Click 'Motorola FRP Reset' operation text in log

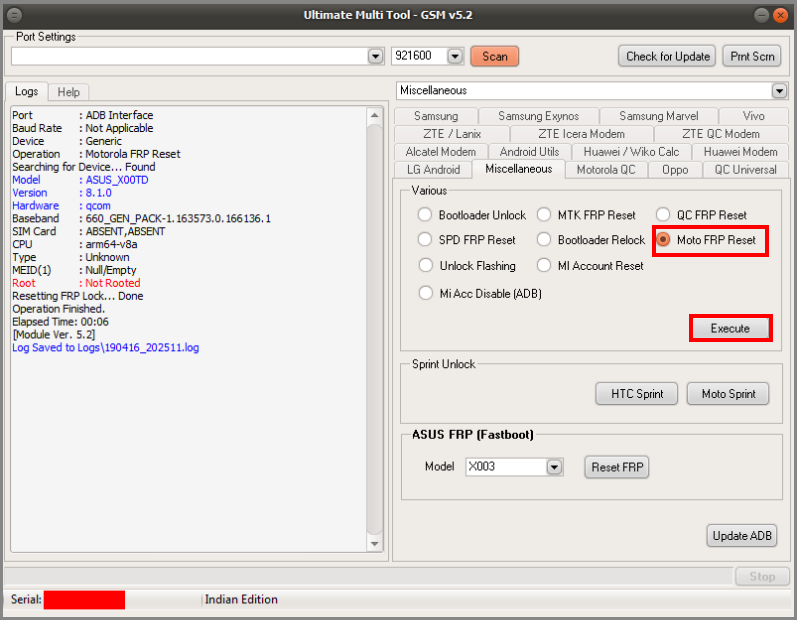point(133,154)
